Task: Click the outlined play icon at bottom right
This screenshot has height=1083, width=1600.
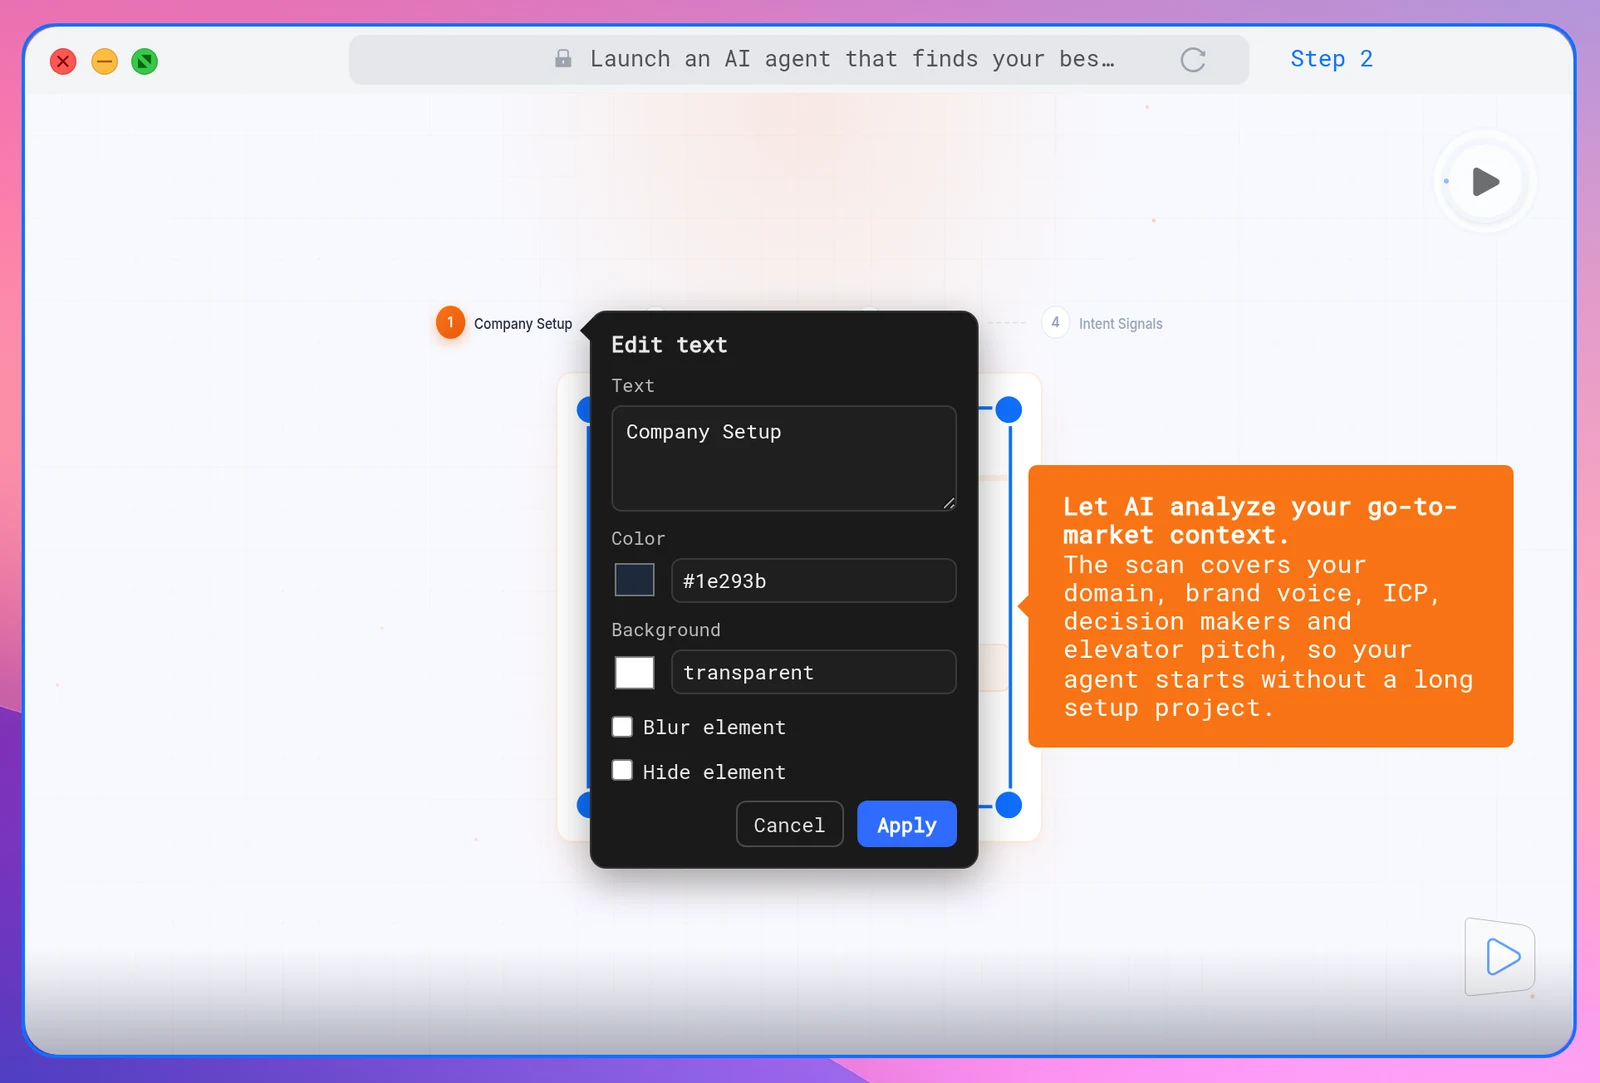Action: 1501,957
